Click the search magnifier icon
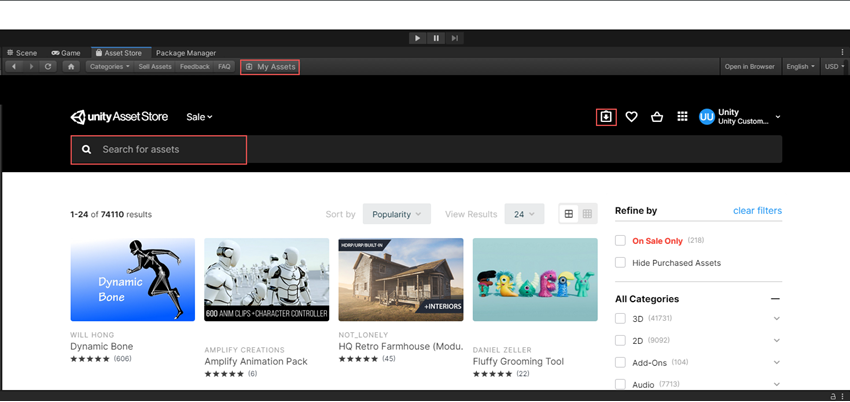The width and height of the screenshot is (850, 402). tap(87, 150)
